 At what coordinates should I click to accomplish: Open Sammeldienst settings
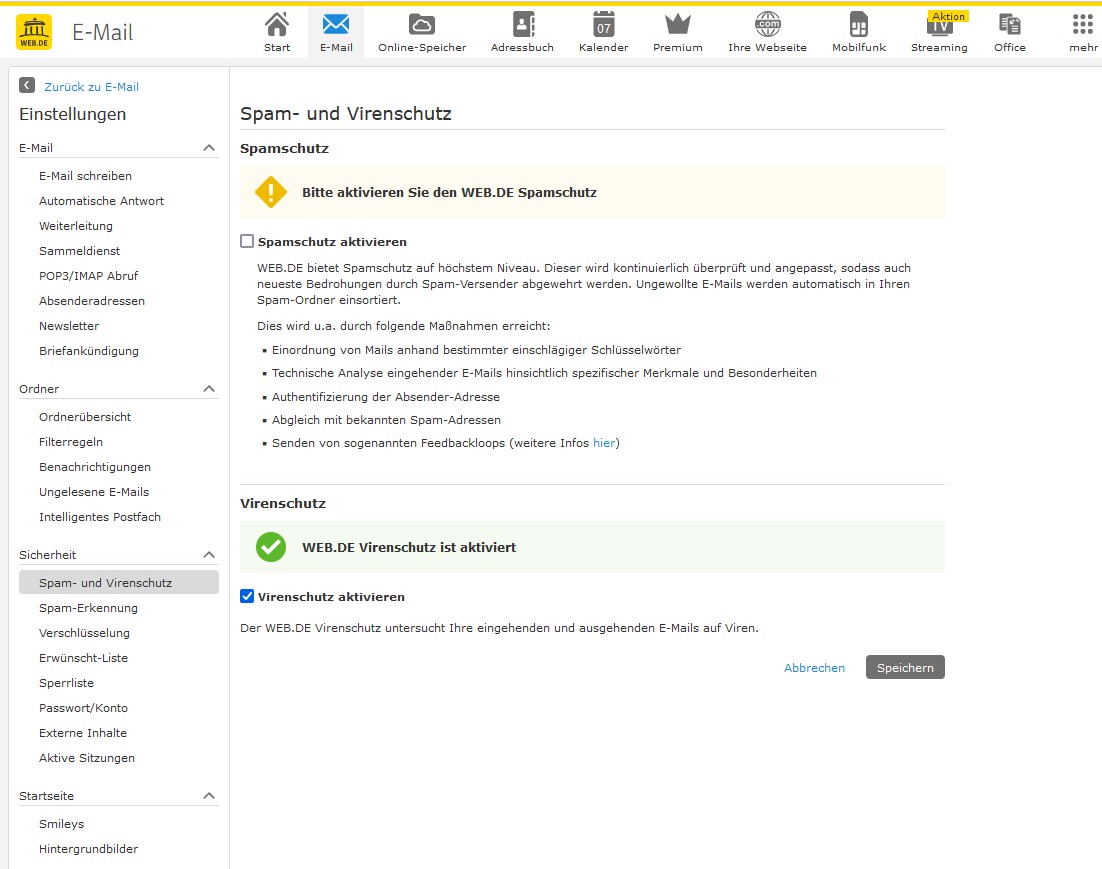tap(79, 251)
